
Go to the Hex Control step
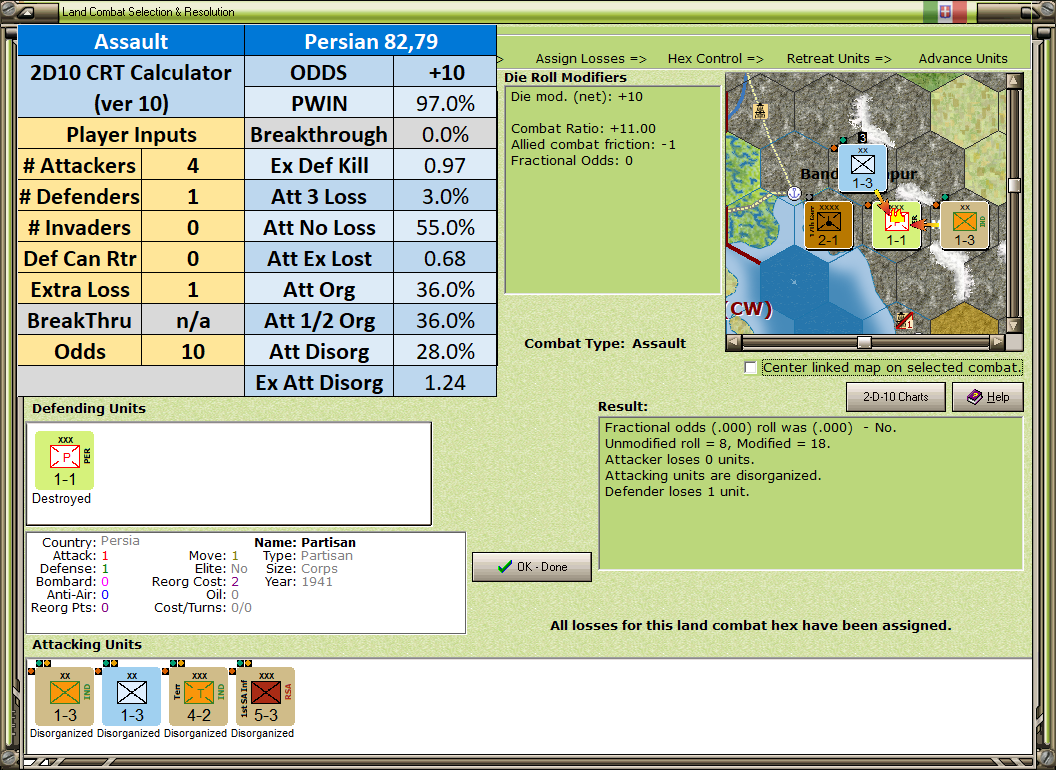click(715, 59)
